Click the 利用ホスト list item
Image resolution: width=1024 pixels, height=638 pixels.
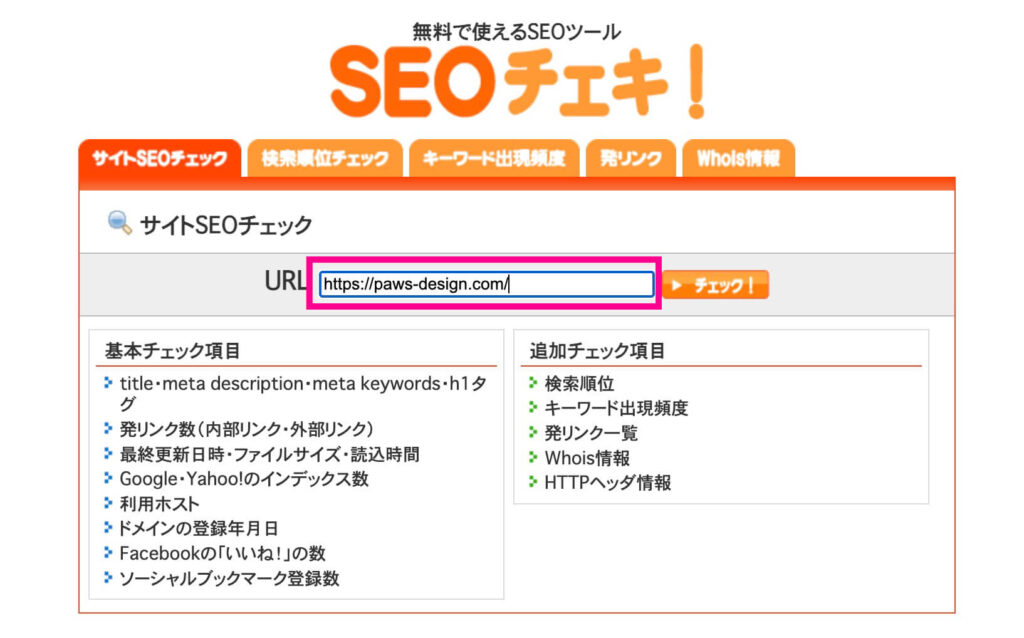159,504
